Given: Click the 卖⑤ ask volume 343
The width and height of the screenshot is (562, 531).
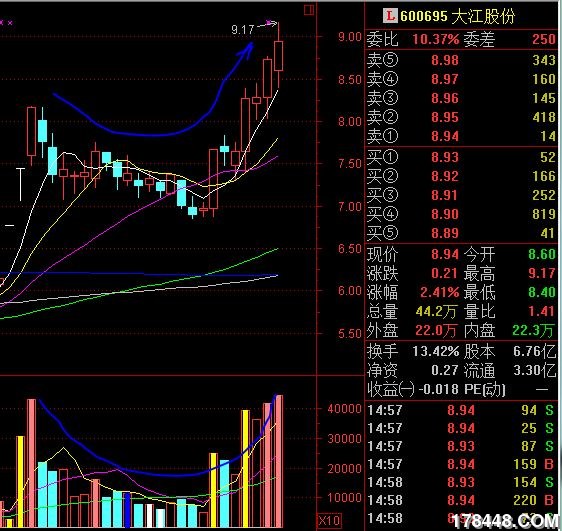Looking at the screenshot, I should point(544,60).
